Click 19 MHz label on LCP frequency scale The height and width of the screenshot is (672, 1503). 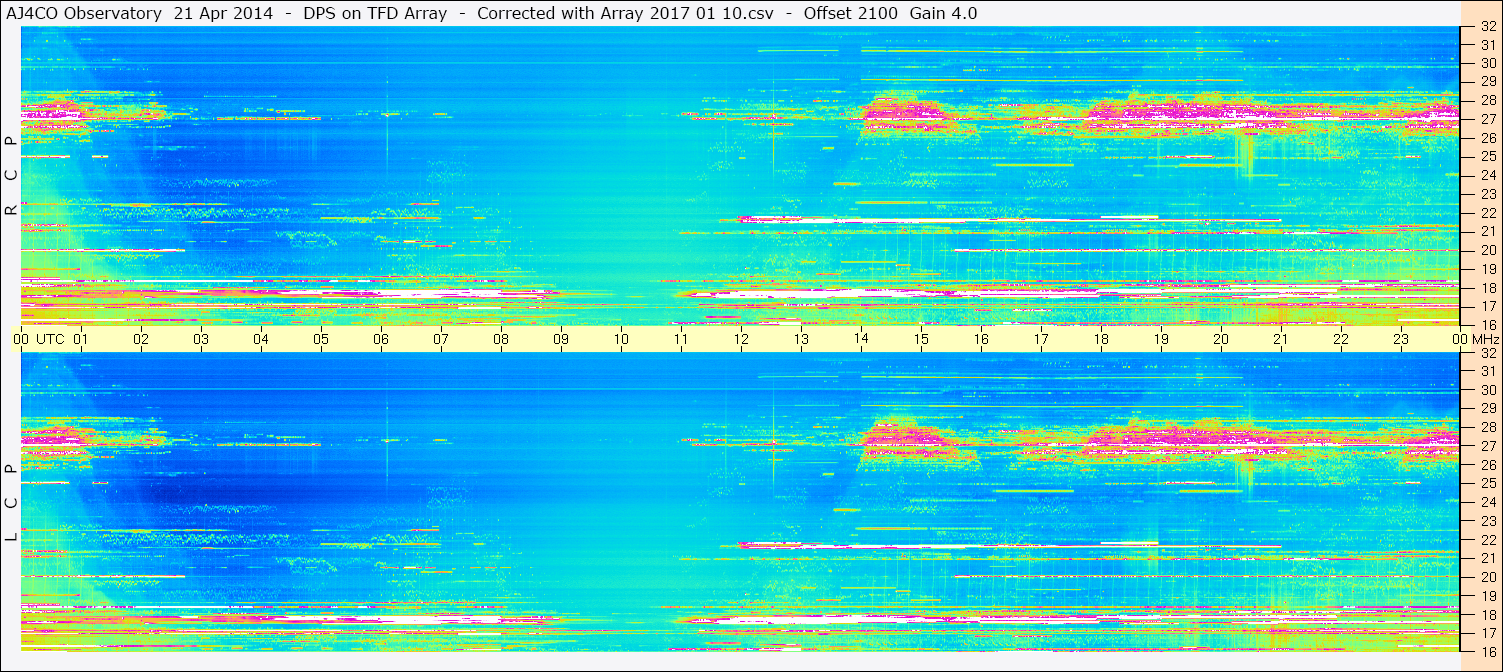pos(1487,596)
